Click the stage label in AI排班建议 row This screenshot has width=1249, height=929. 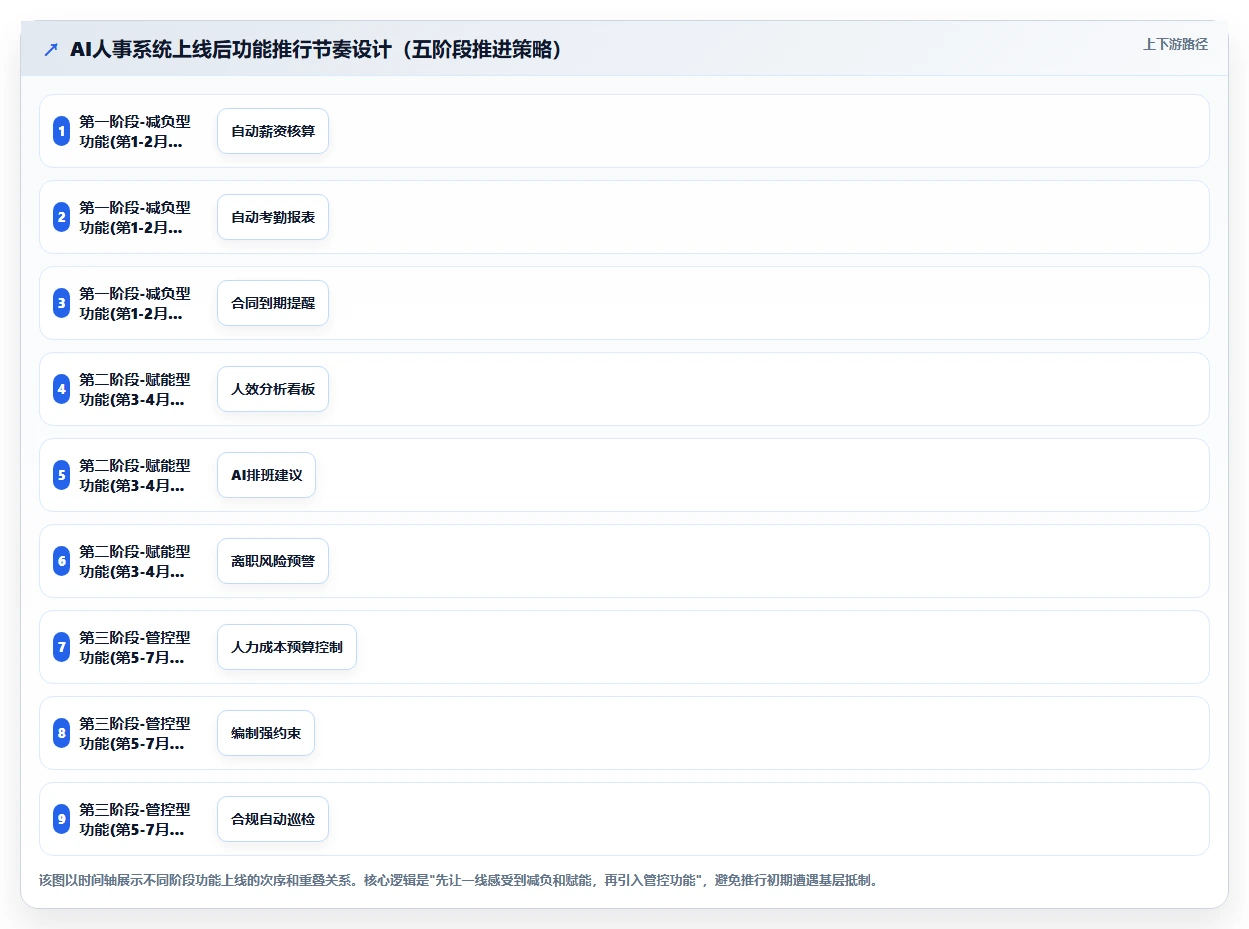[135, 475]
